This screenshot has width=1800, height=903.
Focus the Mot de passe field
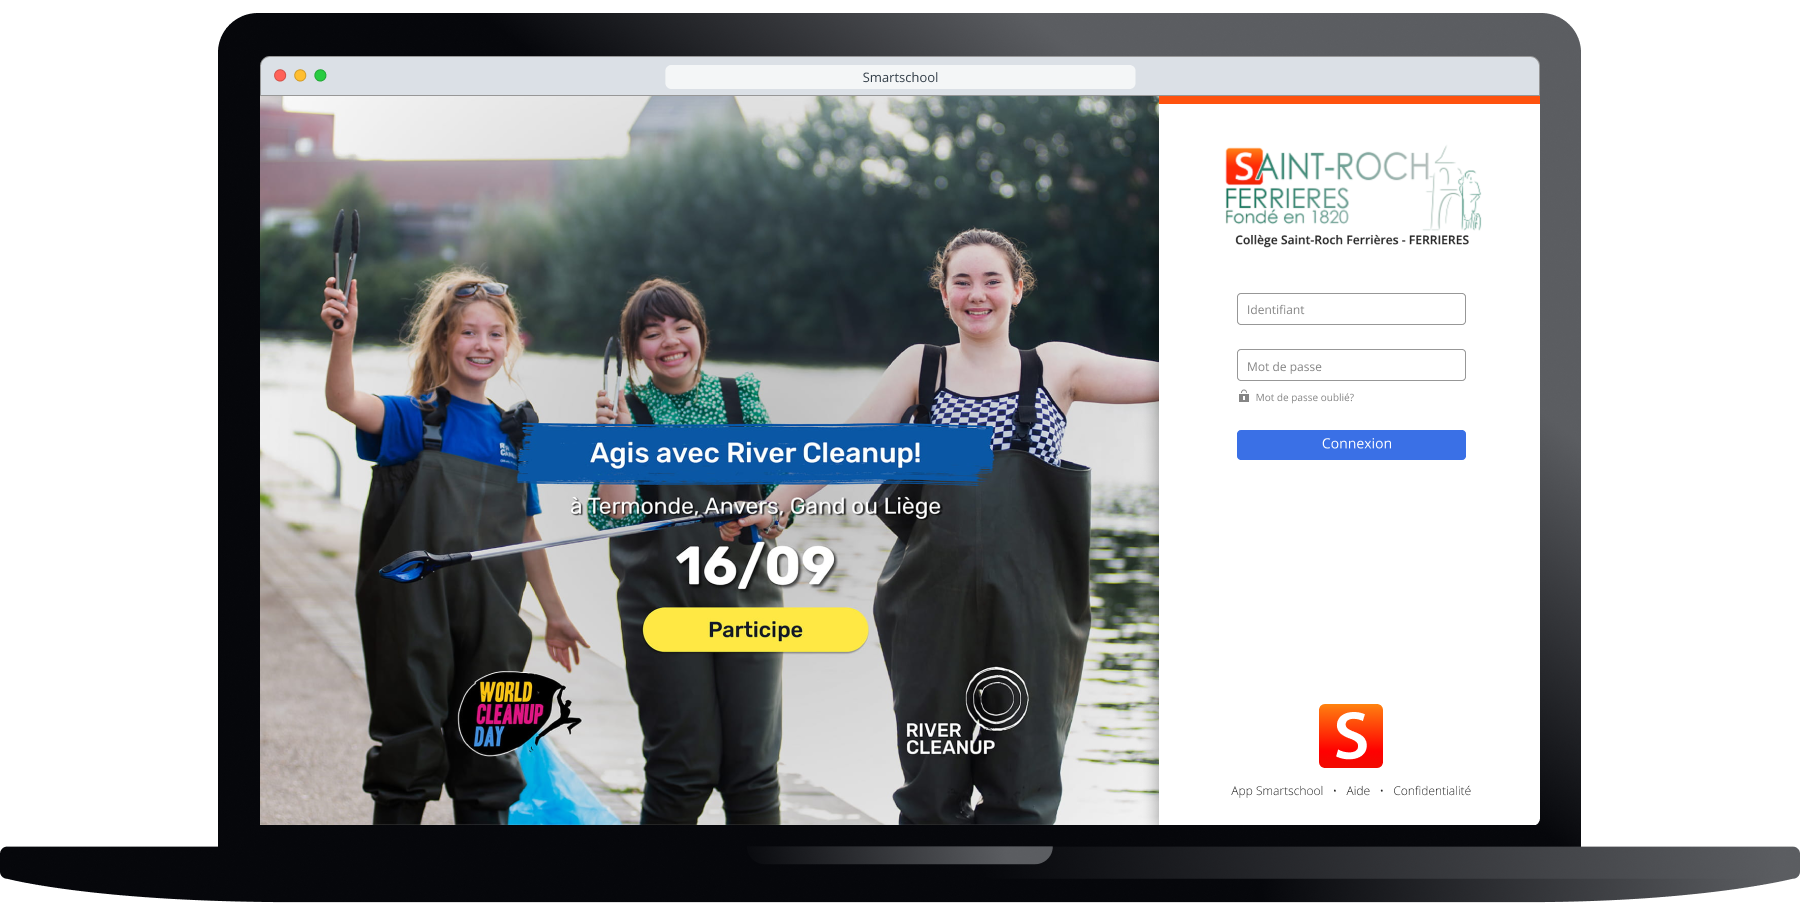[1350, 366]
